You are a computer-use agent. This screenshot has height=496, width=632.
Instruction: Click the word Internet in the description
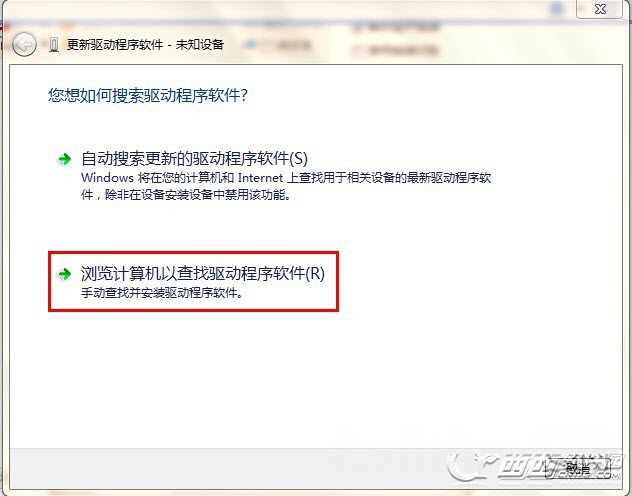[x=261, y=178]
